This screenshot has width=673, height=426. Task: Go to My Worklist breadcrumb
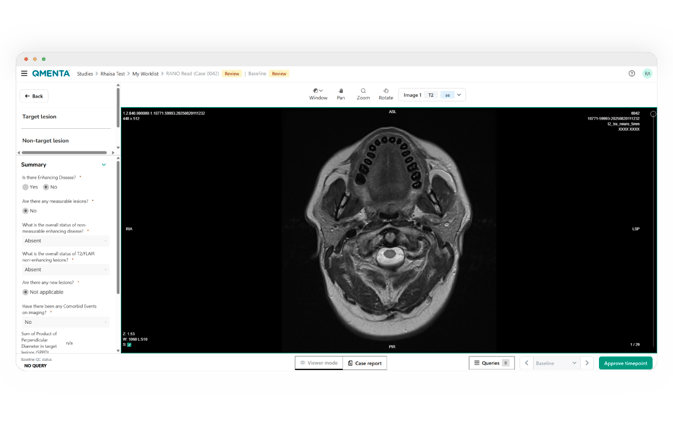tap(145, 74)
